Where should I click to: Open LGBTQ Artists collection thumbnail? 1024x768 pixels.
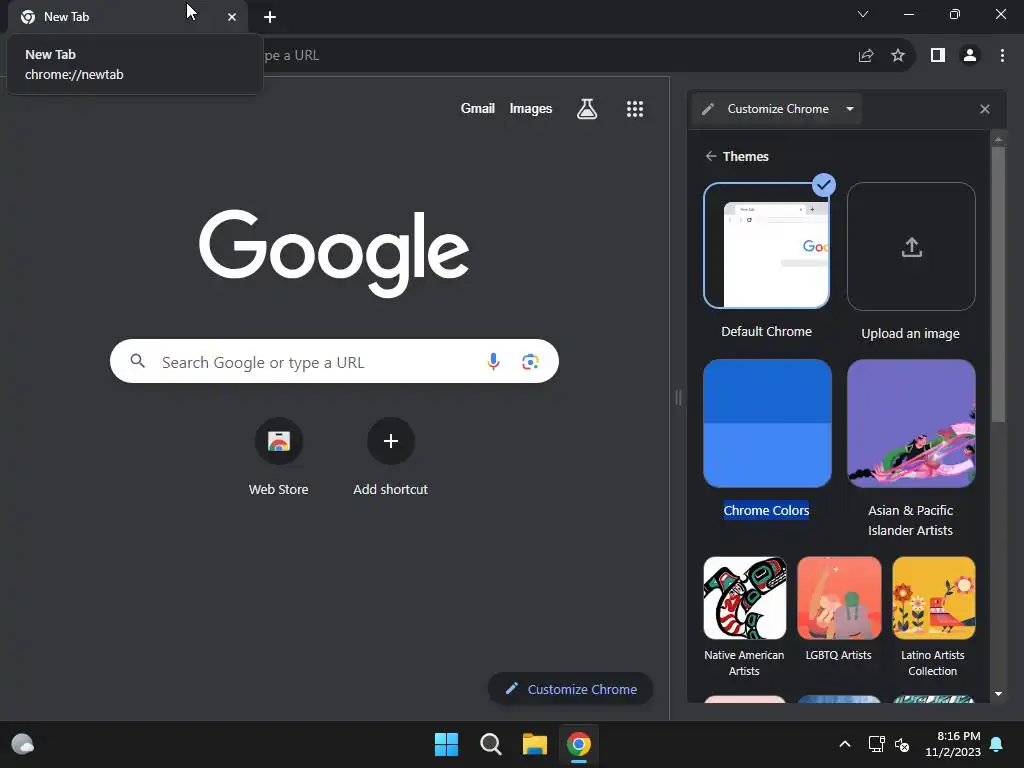coord(839,598)
